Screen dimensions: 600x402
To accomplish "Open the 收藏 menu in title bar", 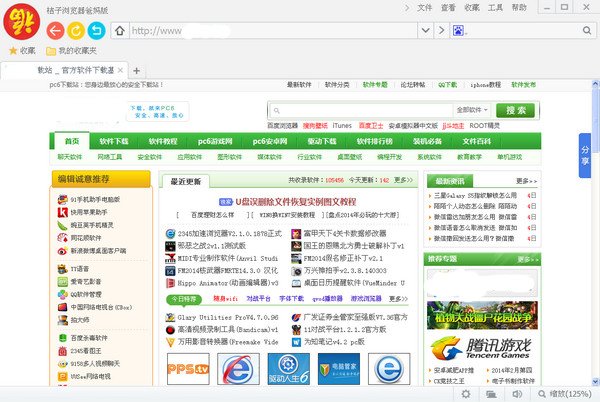I will click(472, 8).
